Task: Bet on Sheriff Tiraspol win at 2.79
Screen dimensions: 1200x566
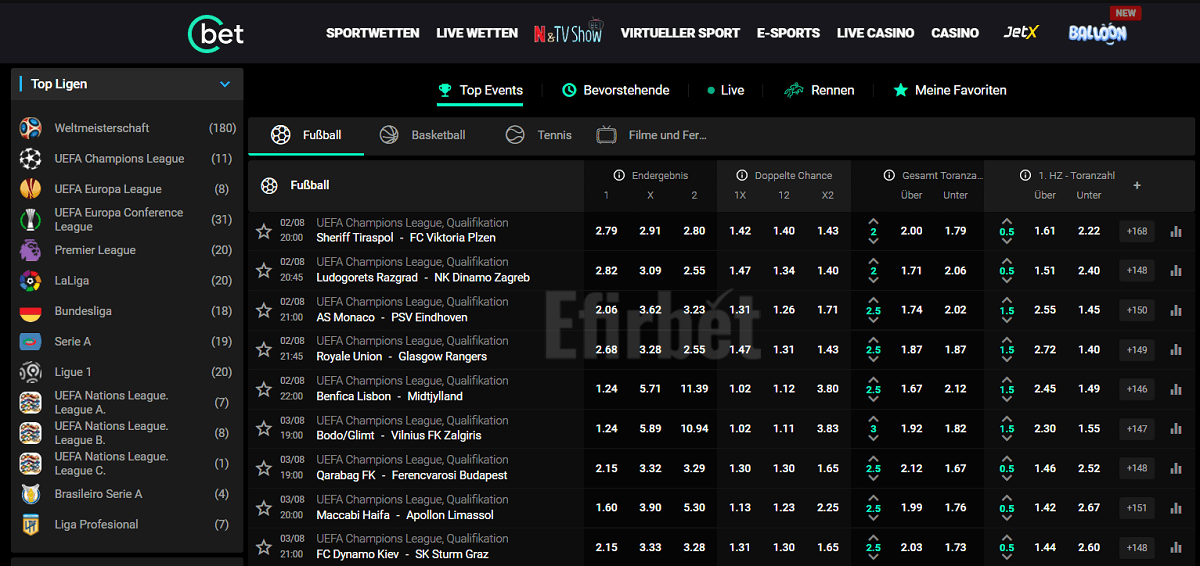Action: [606, 231]
